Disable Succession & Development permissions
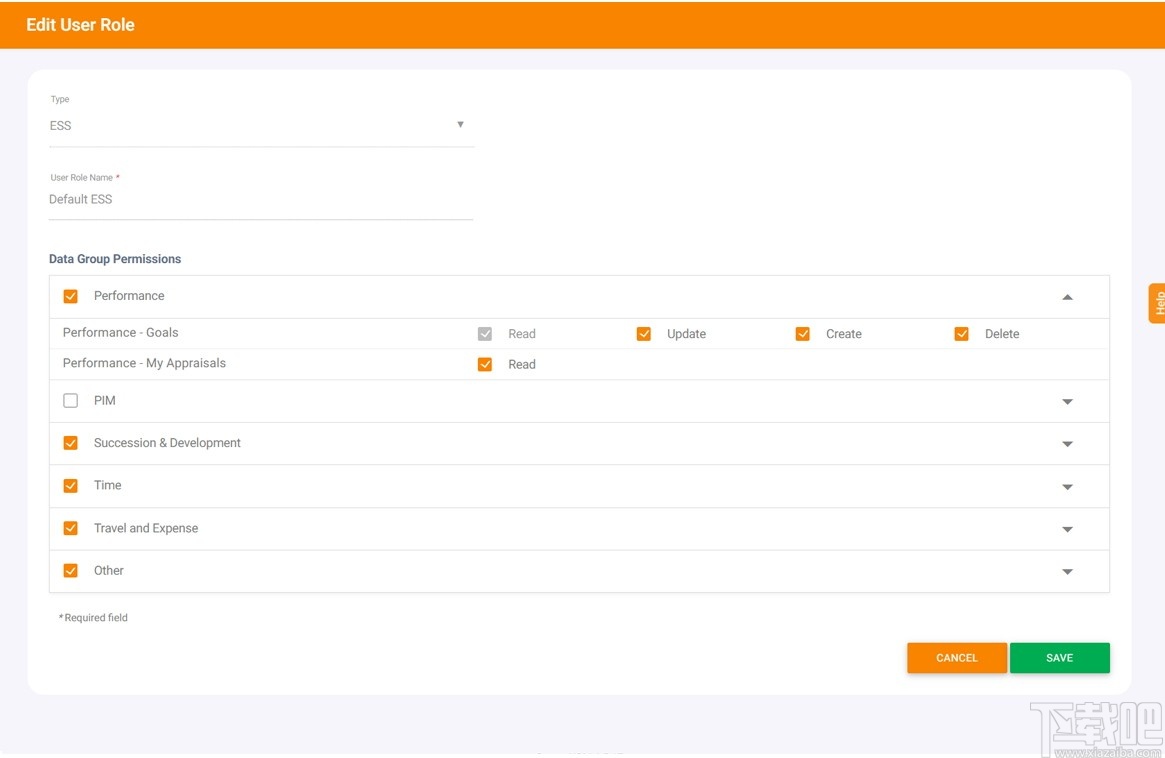This screenshot has width=1165, height=758. tap(70, 443)
